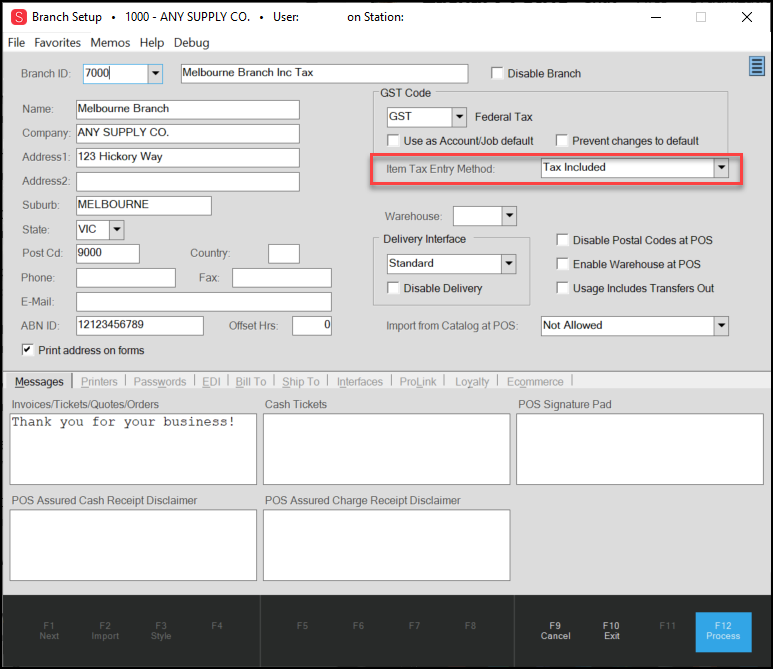This screenshot has width=773, height=669.
Task: Toggle Disable Postal Codes at POS
Action: (562, 240)
